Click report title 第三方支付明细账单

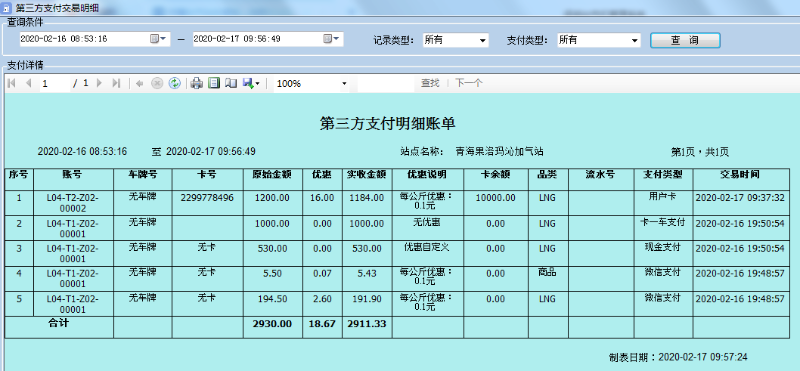[388, 123]
